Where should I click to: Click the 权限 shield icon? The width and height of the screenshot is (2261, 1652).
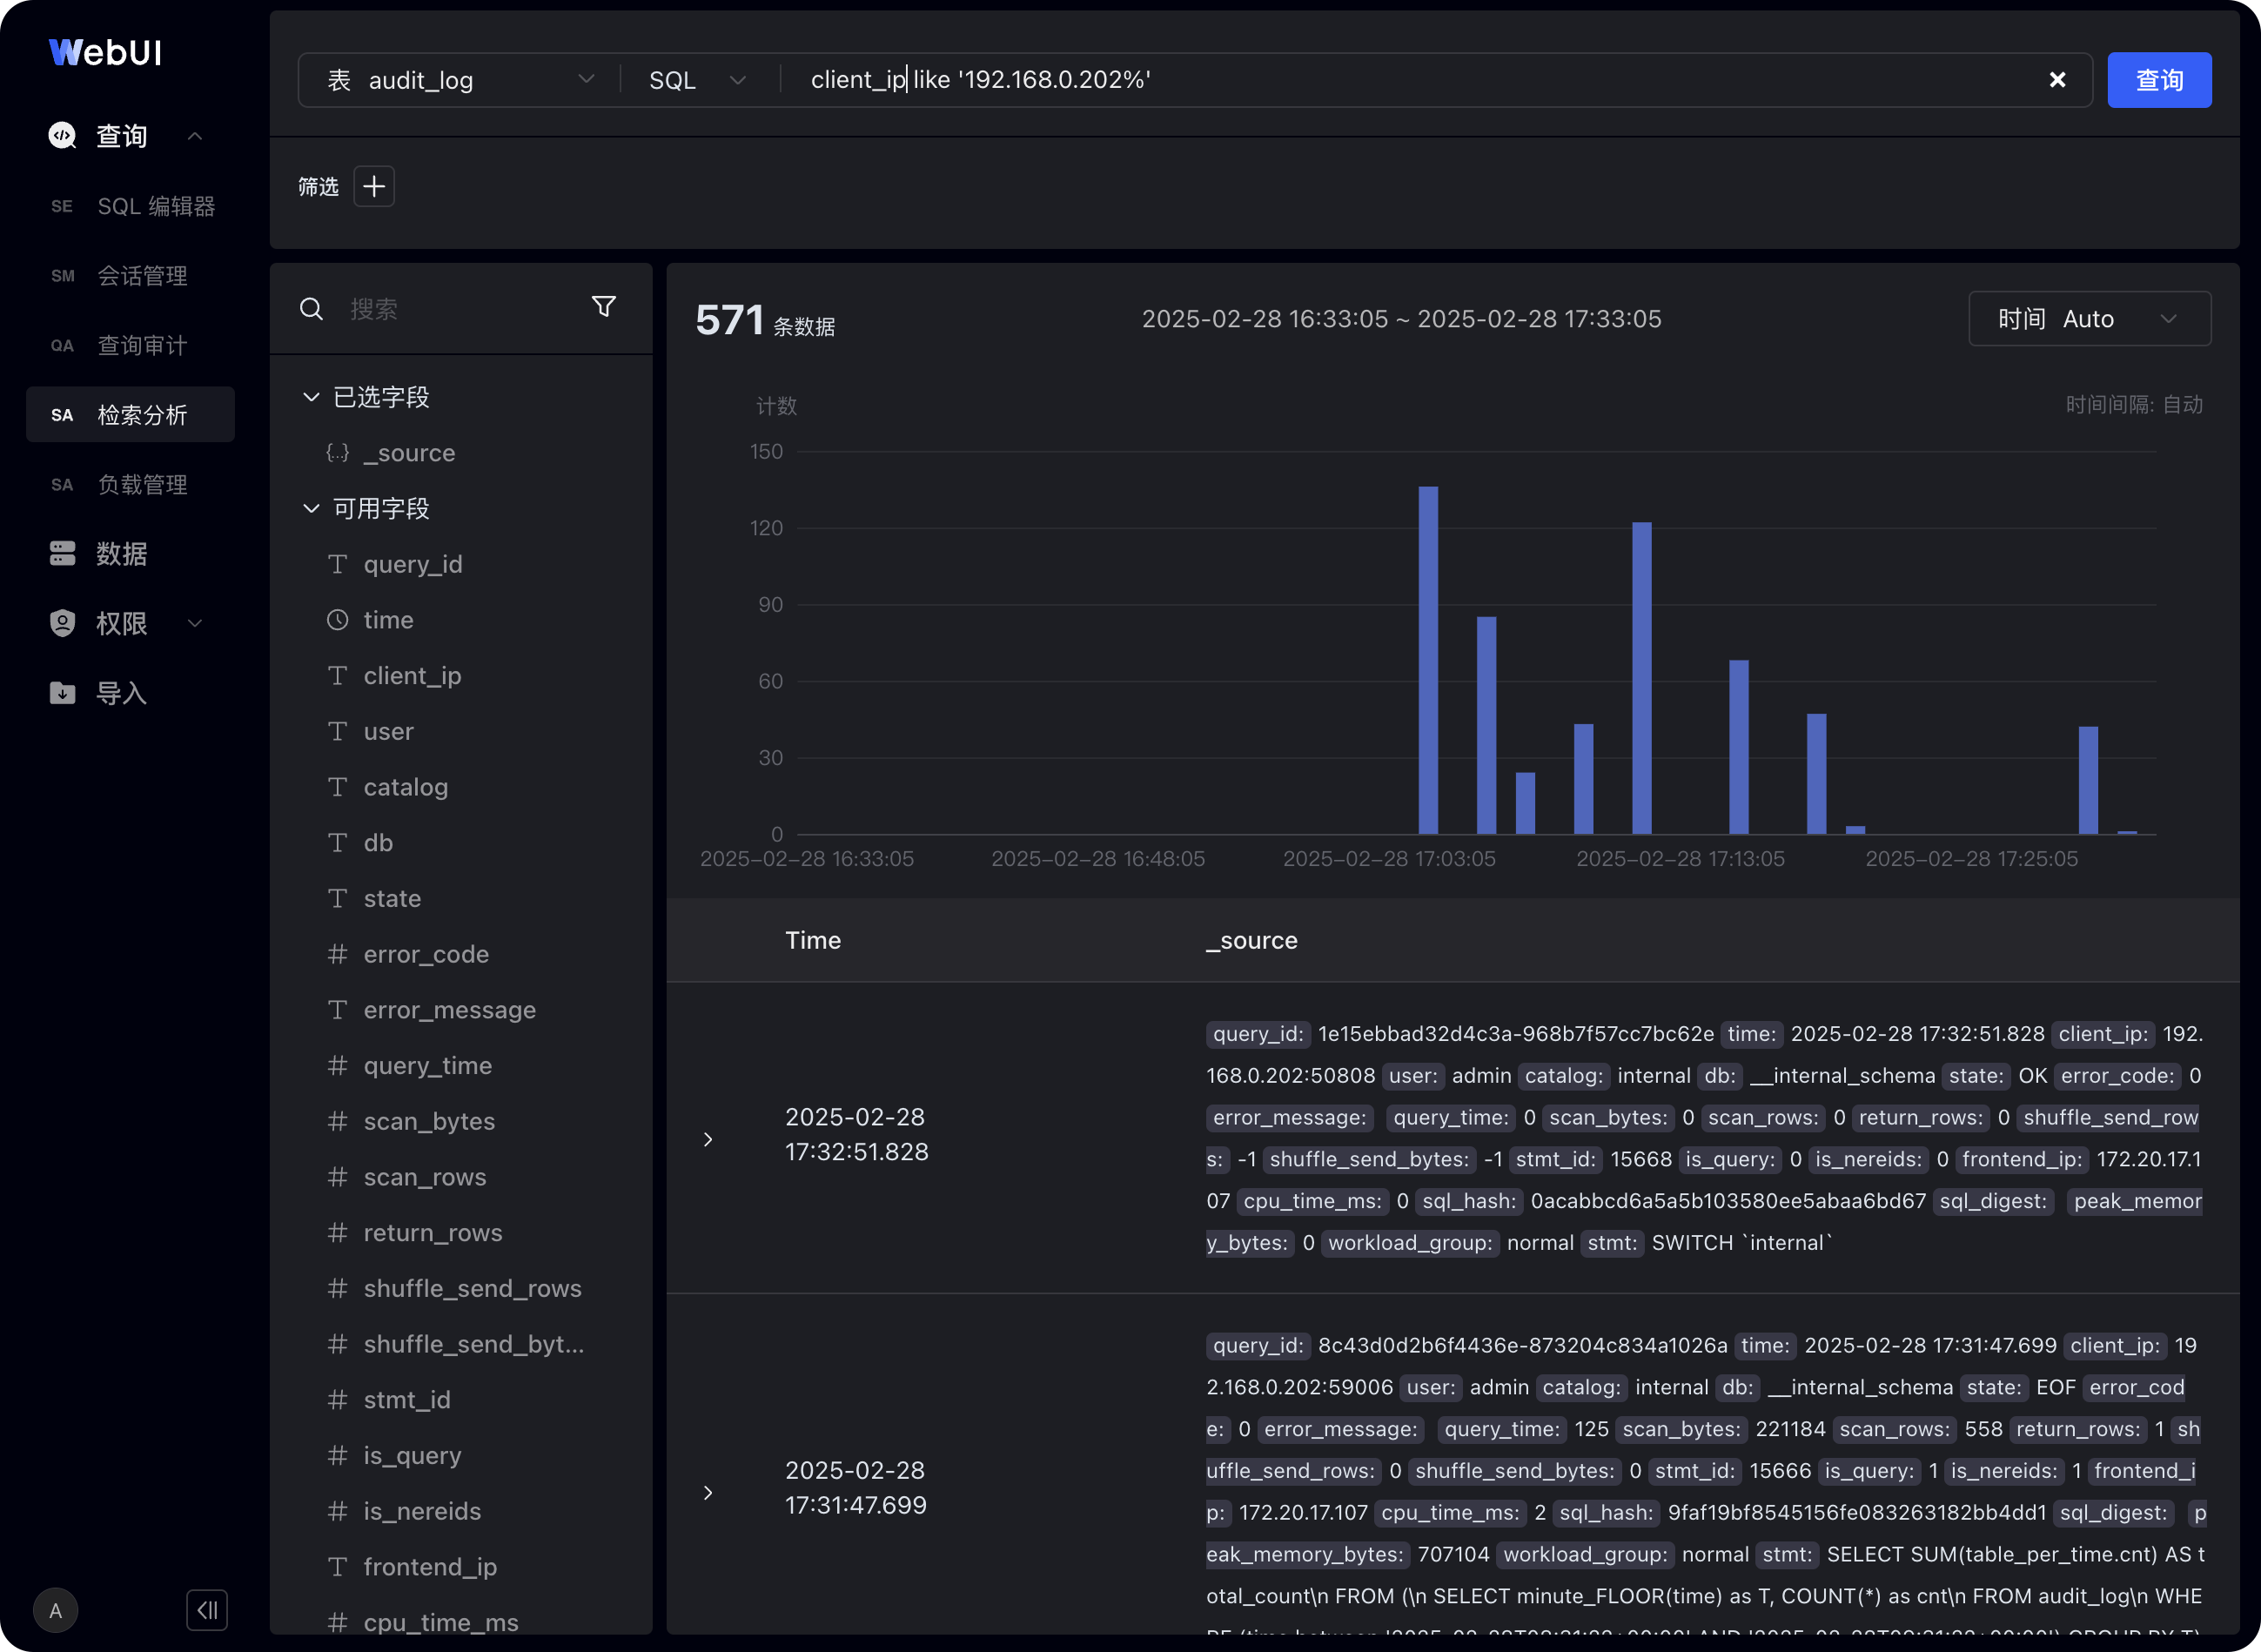coord(62,623)
